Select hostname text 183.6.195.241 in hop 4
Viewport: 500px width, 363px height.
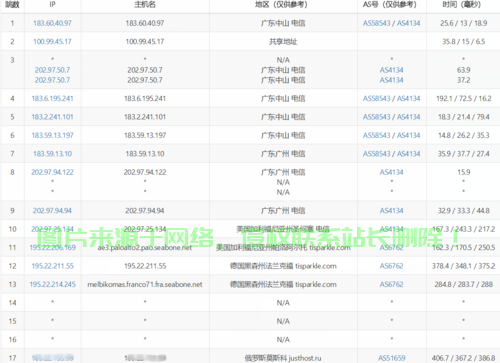[145, 98]
